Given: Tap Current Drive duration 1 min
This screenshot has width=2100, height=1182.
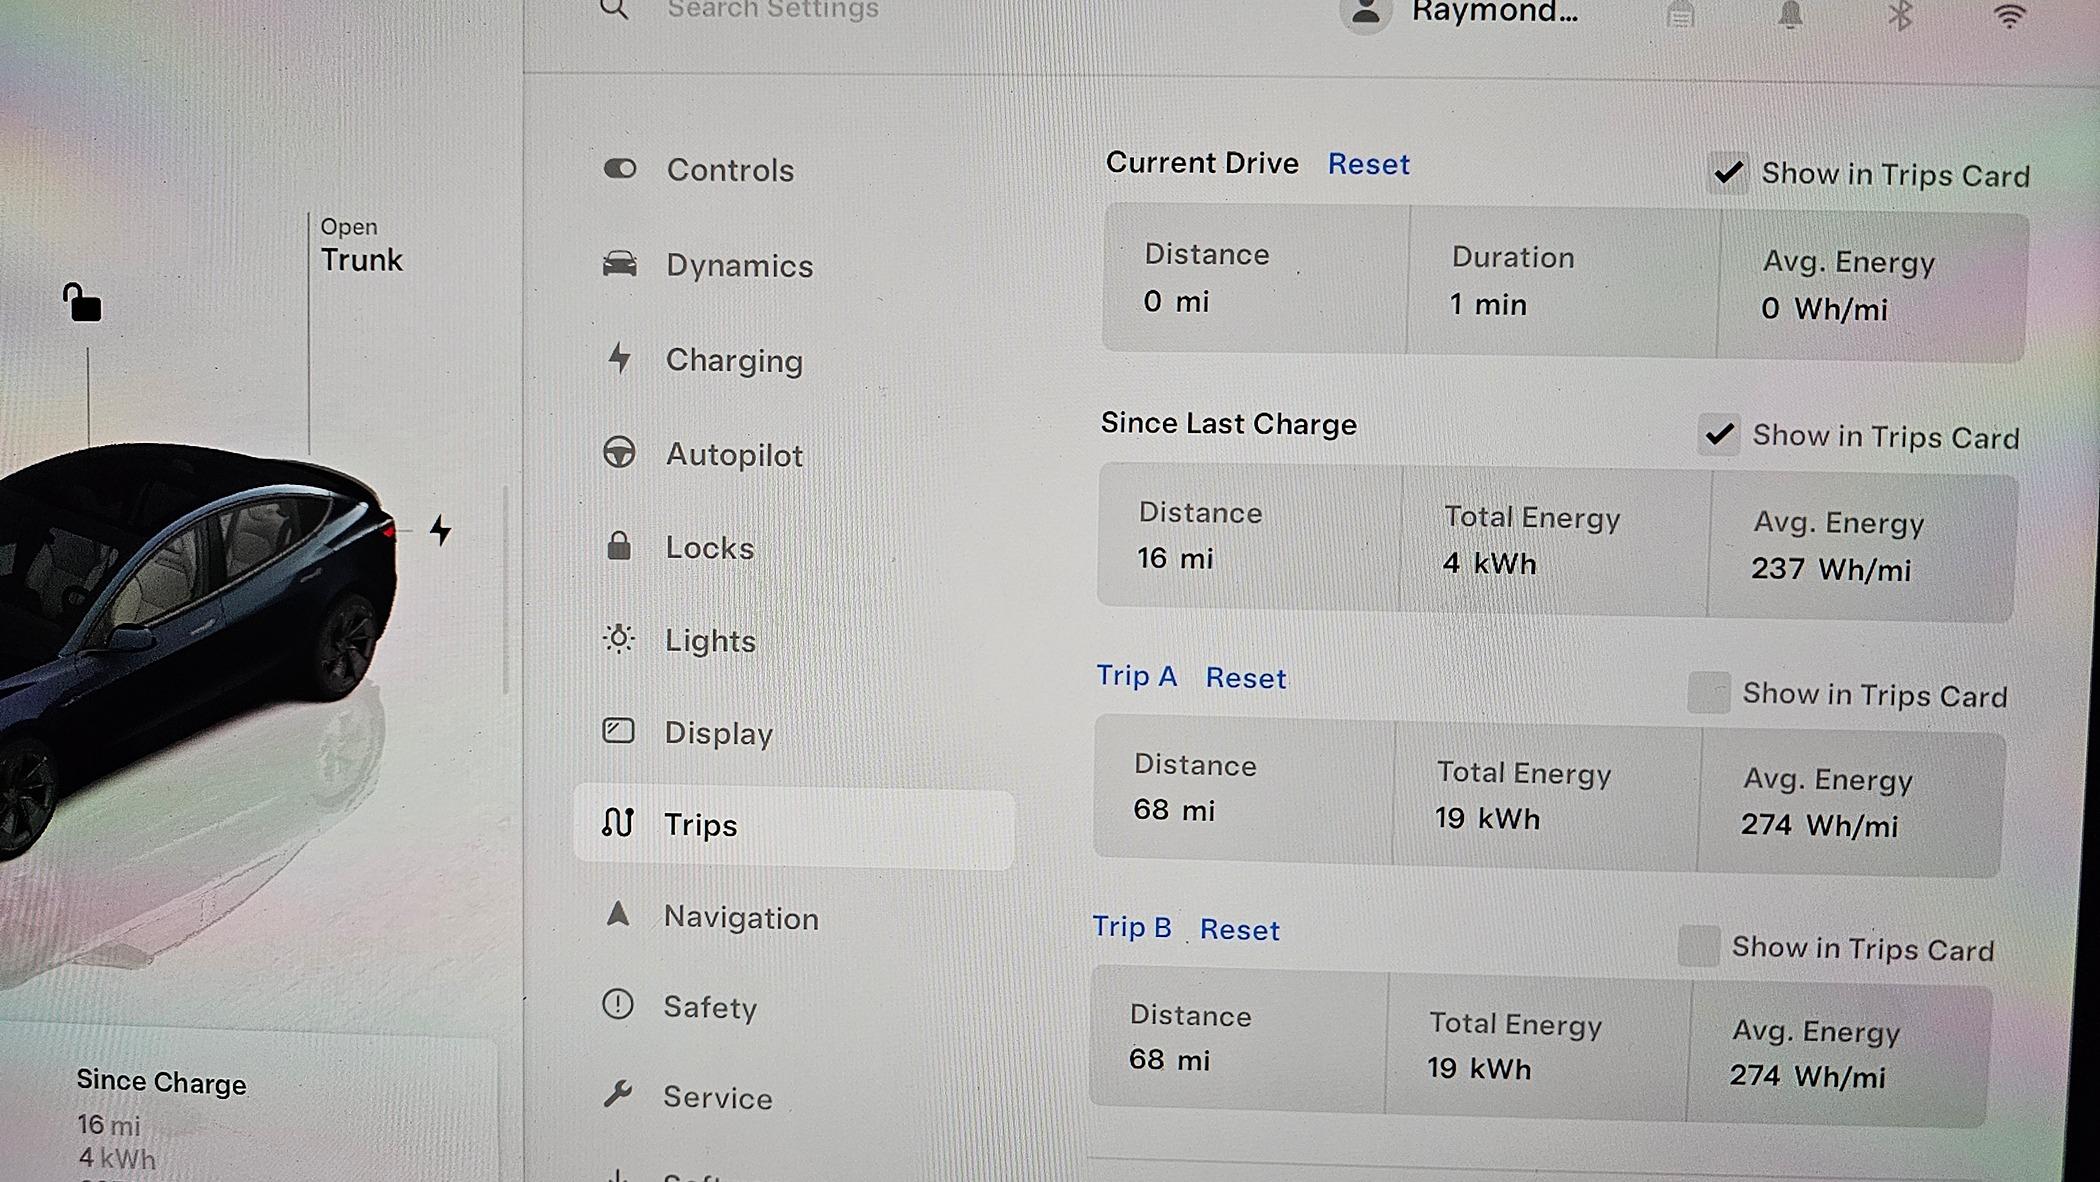Looking at the screenshot, I should pyautogui.click(x=1488, y=304).
